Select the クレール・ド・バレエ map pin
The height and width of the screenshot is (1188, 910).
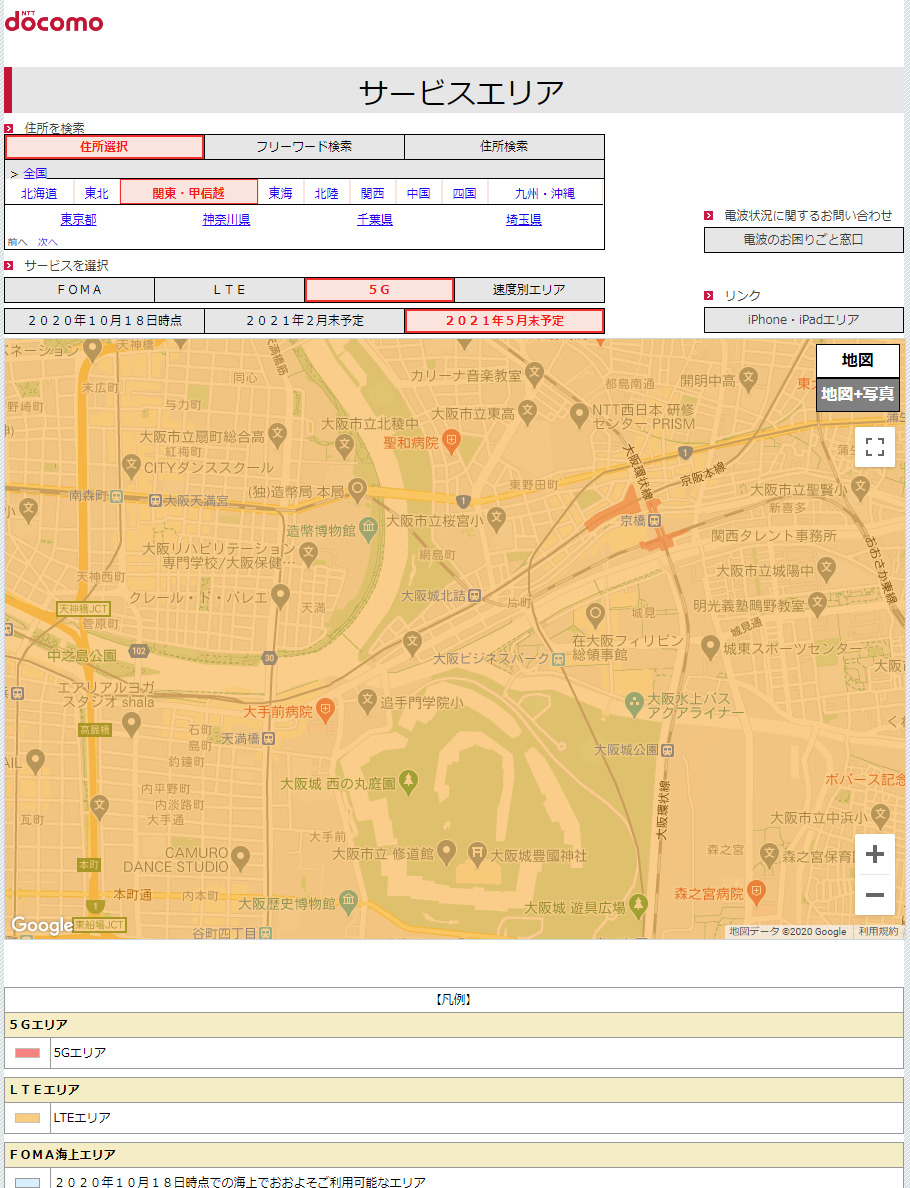280,596
